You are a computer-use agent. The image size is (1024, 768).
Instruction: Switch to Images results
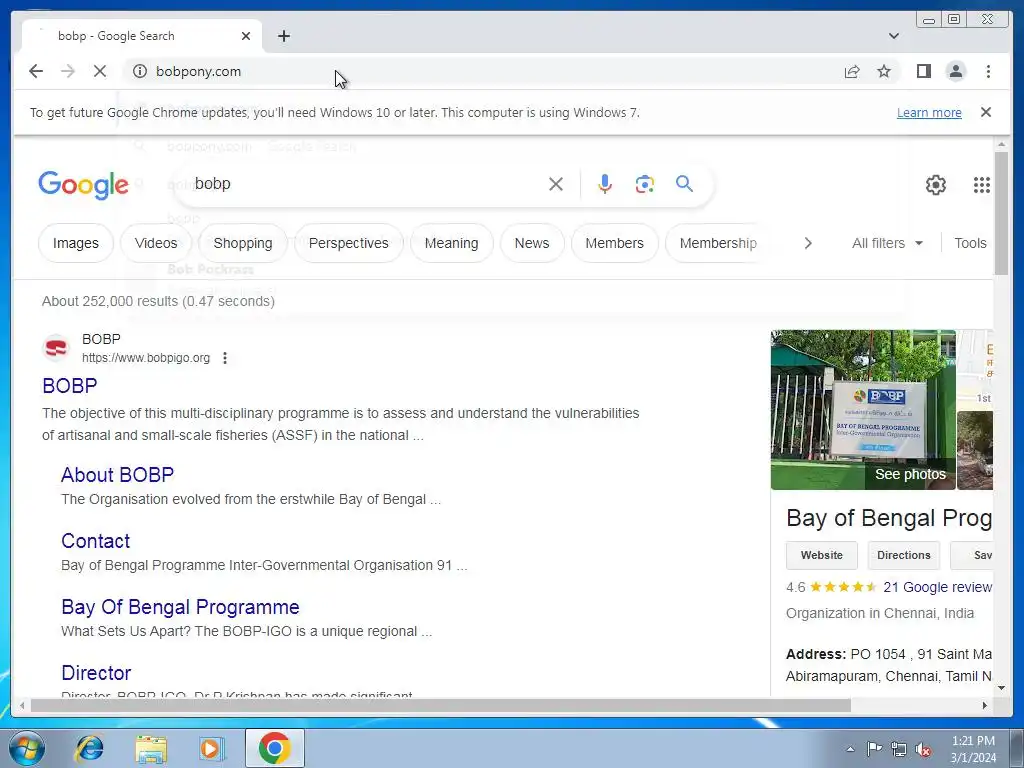coord(76,243)
